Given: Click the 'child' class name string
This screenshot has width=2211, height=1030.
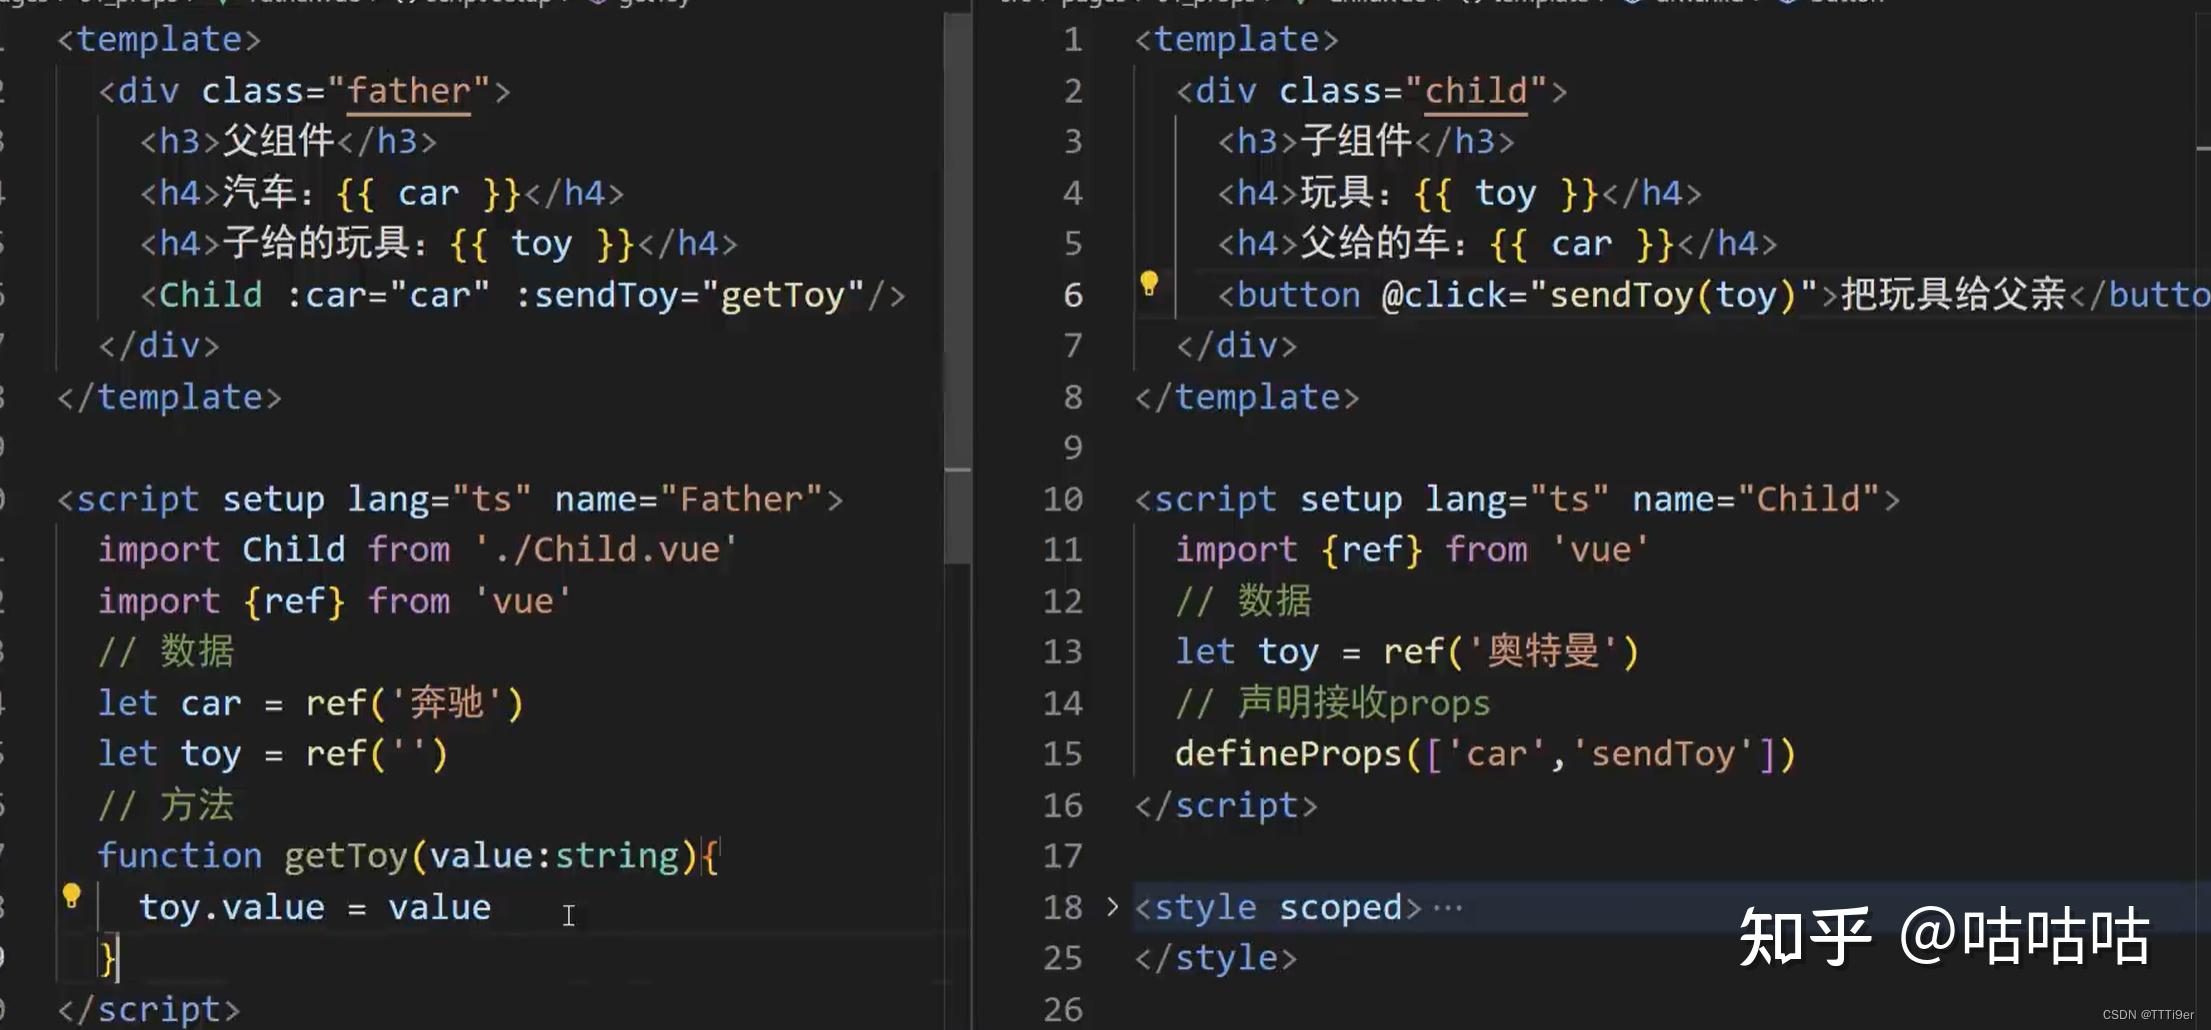Looking at the screenshot, I should 1476,91.
